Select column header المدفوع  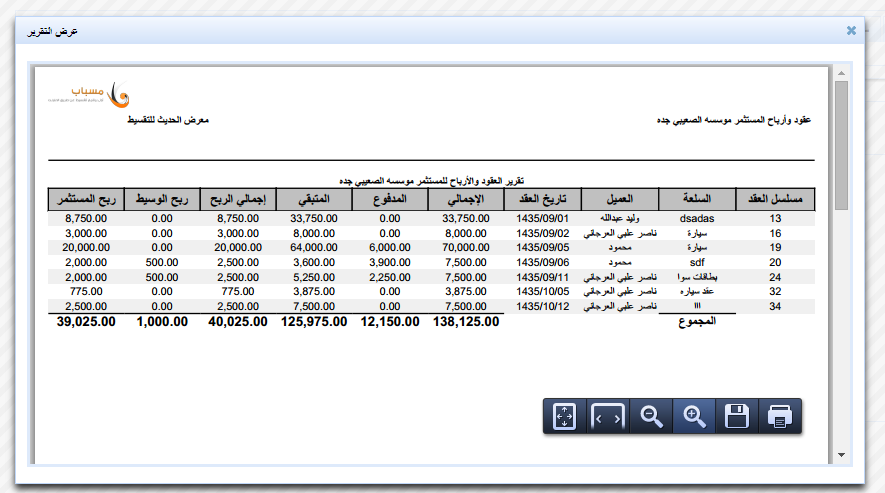click(x=389, y=199)
